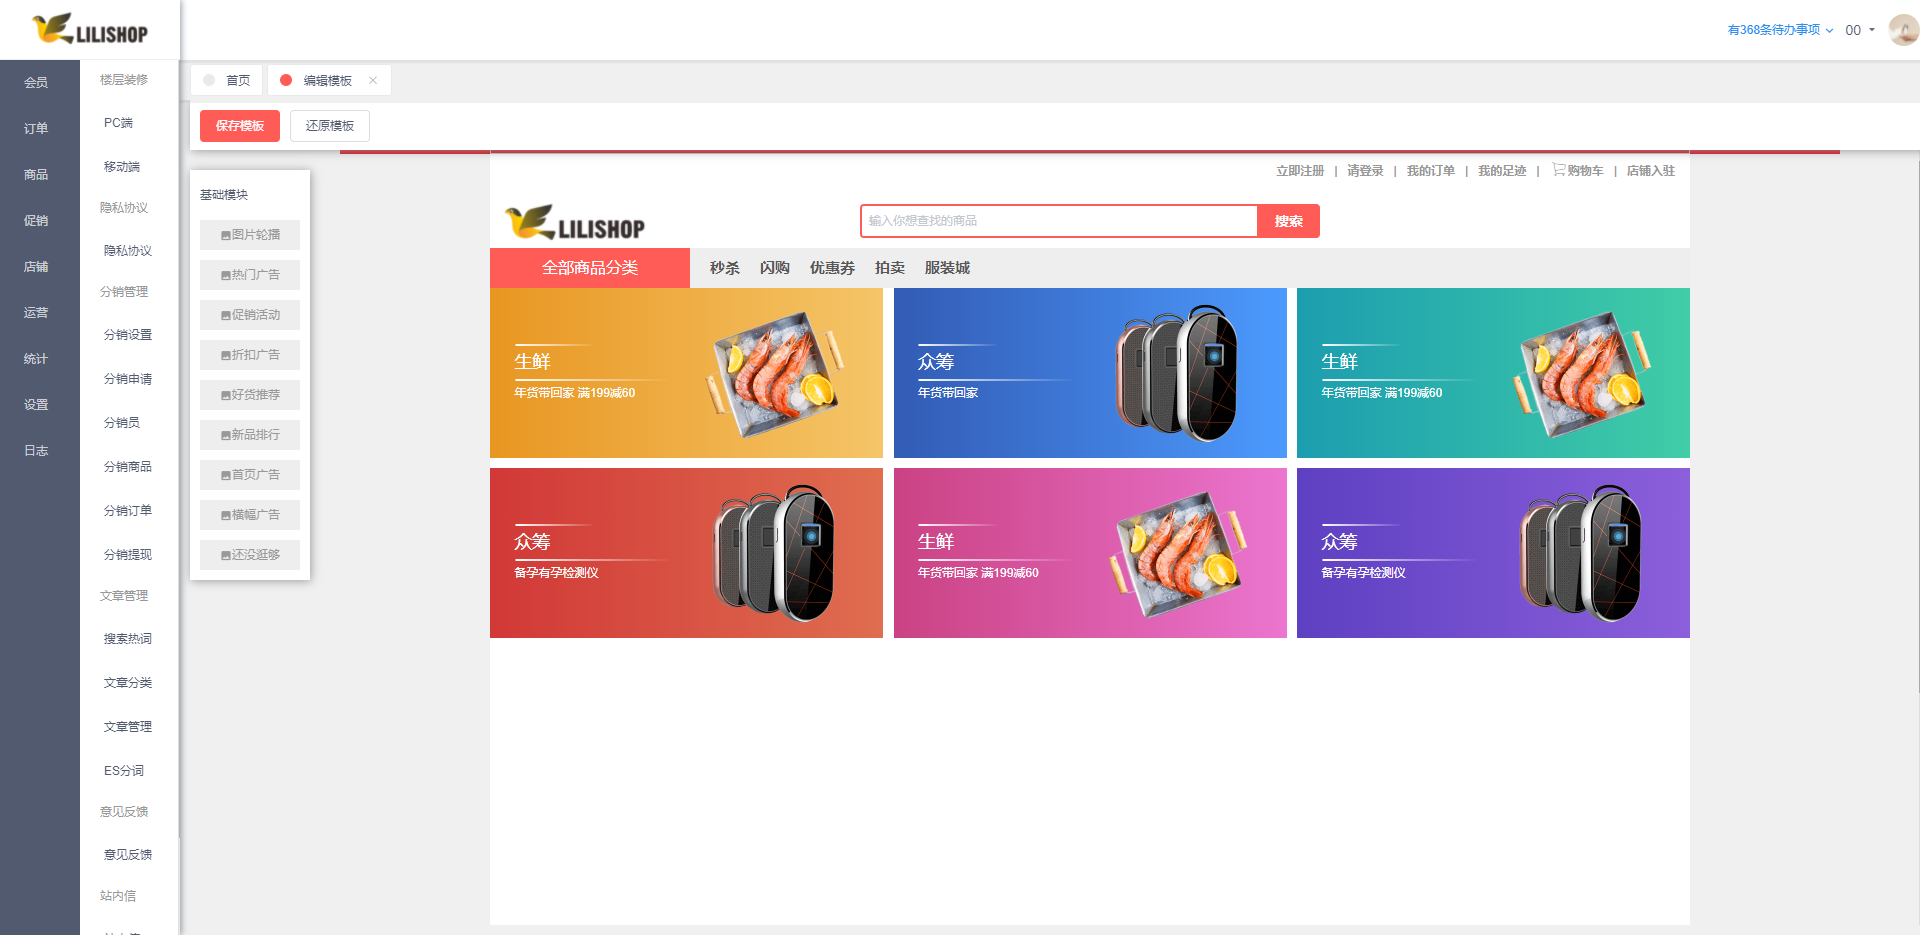Open the 我的足迹 link
Viewport: 1920px width, 935px height.
pyautogui.click(x=1502, y=171)
